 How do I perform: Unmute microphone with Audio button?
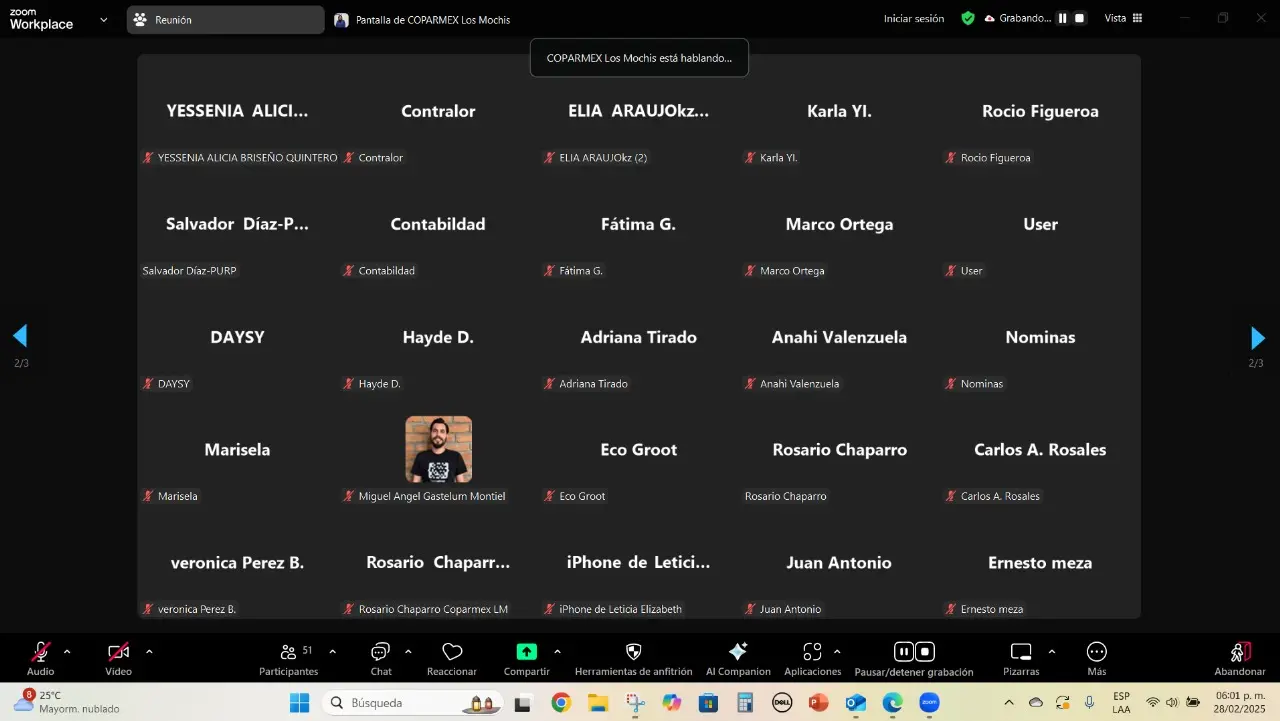click(41, 653)
